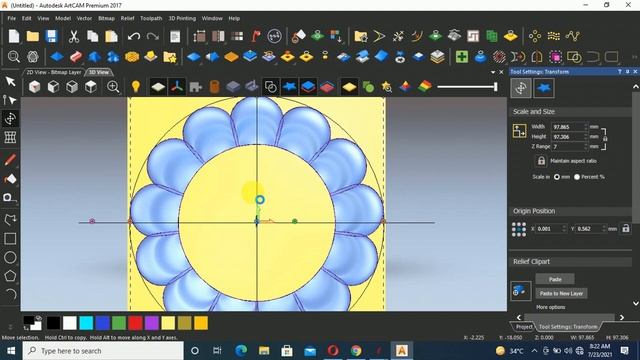Viewport: 640px width, 360px height.
Task: Click the origin position dot grid icon
Action: point(519,229)
